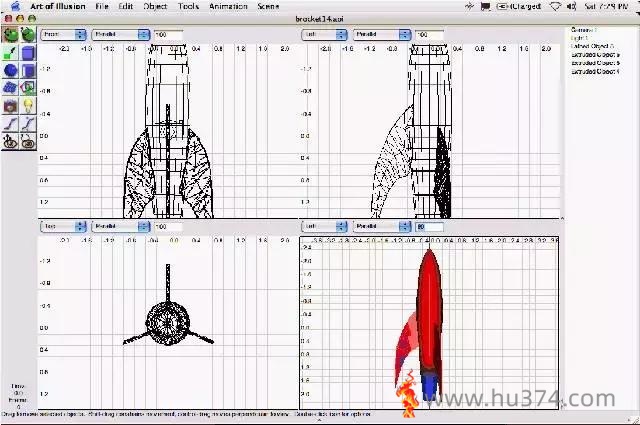Select the interpolating curve tool
The height and width of the screenshot is (425, 640).
click(10, 124)
